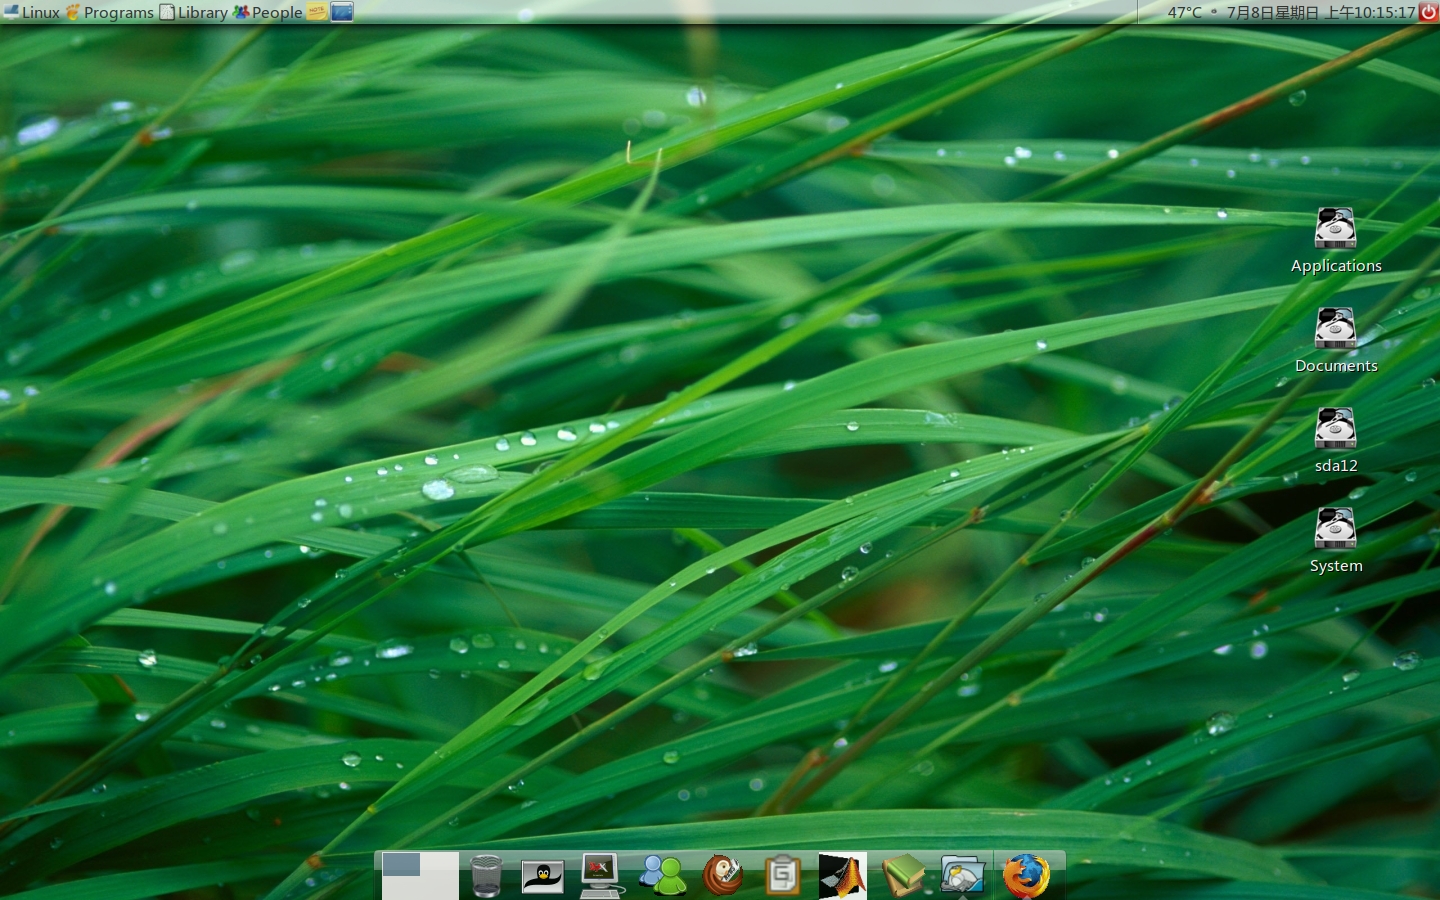Viewport: 1440px width, 900px height.
Task: Open the clipboard manager icon in dock
Action: click(x=783, y=876)
